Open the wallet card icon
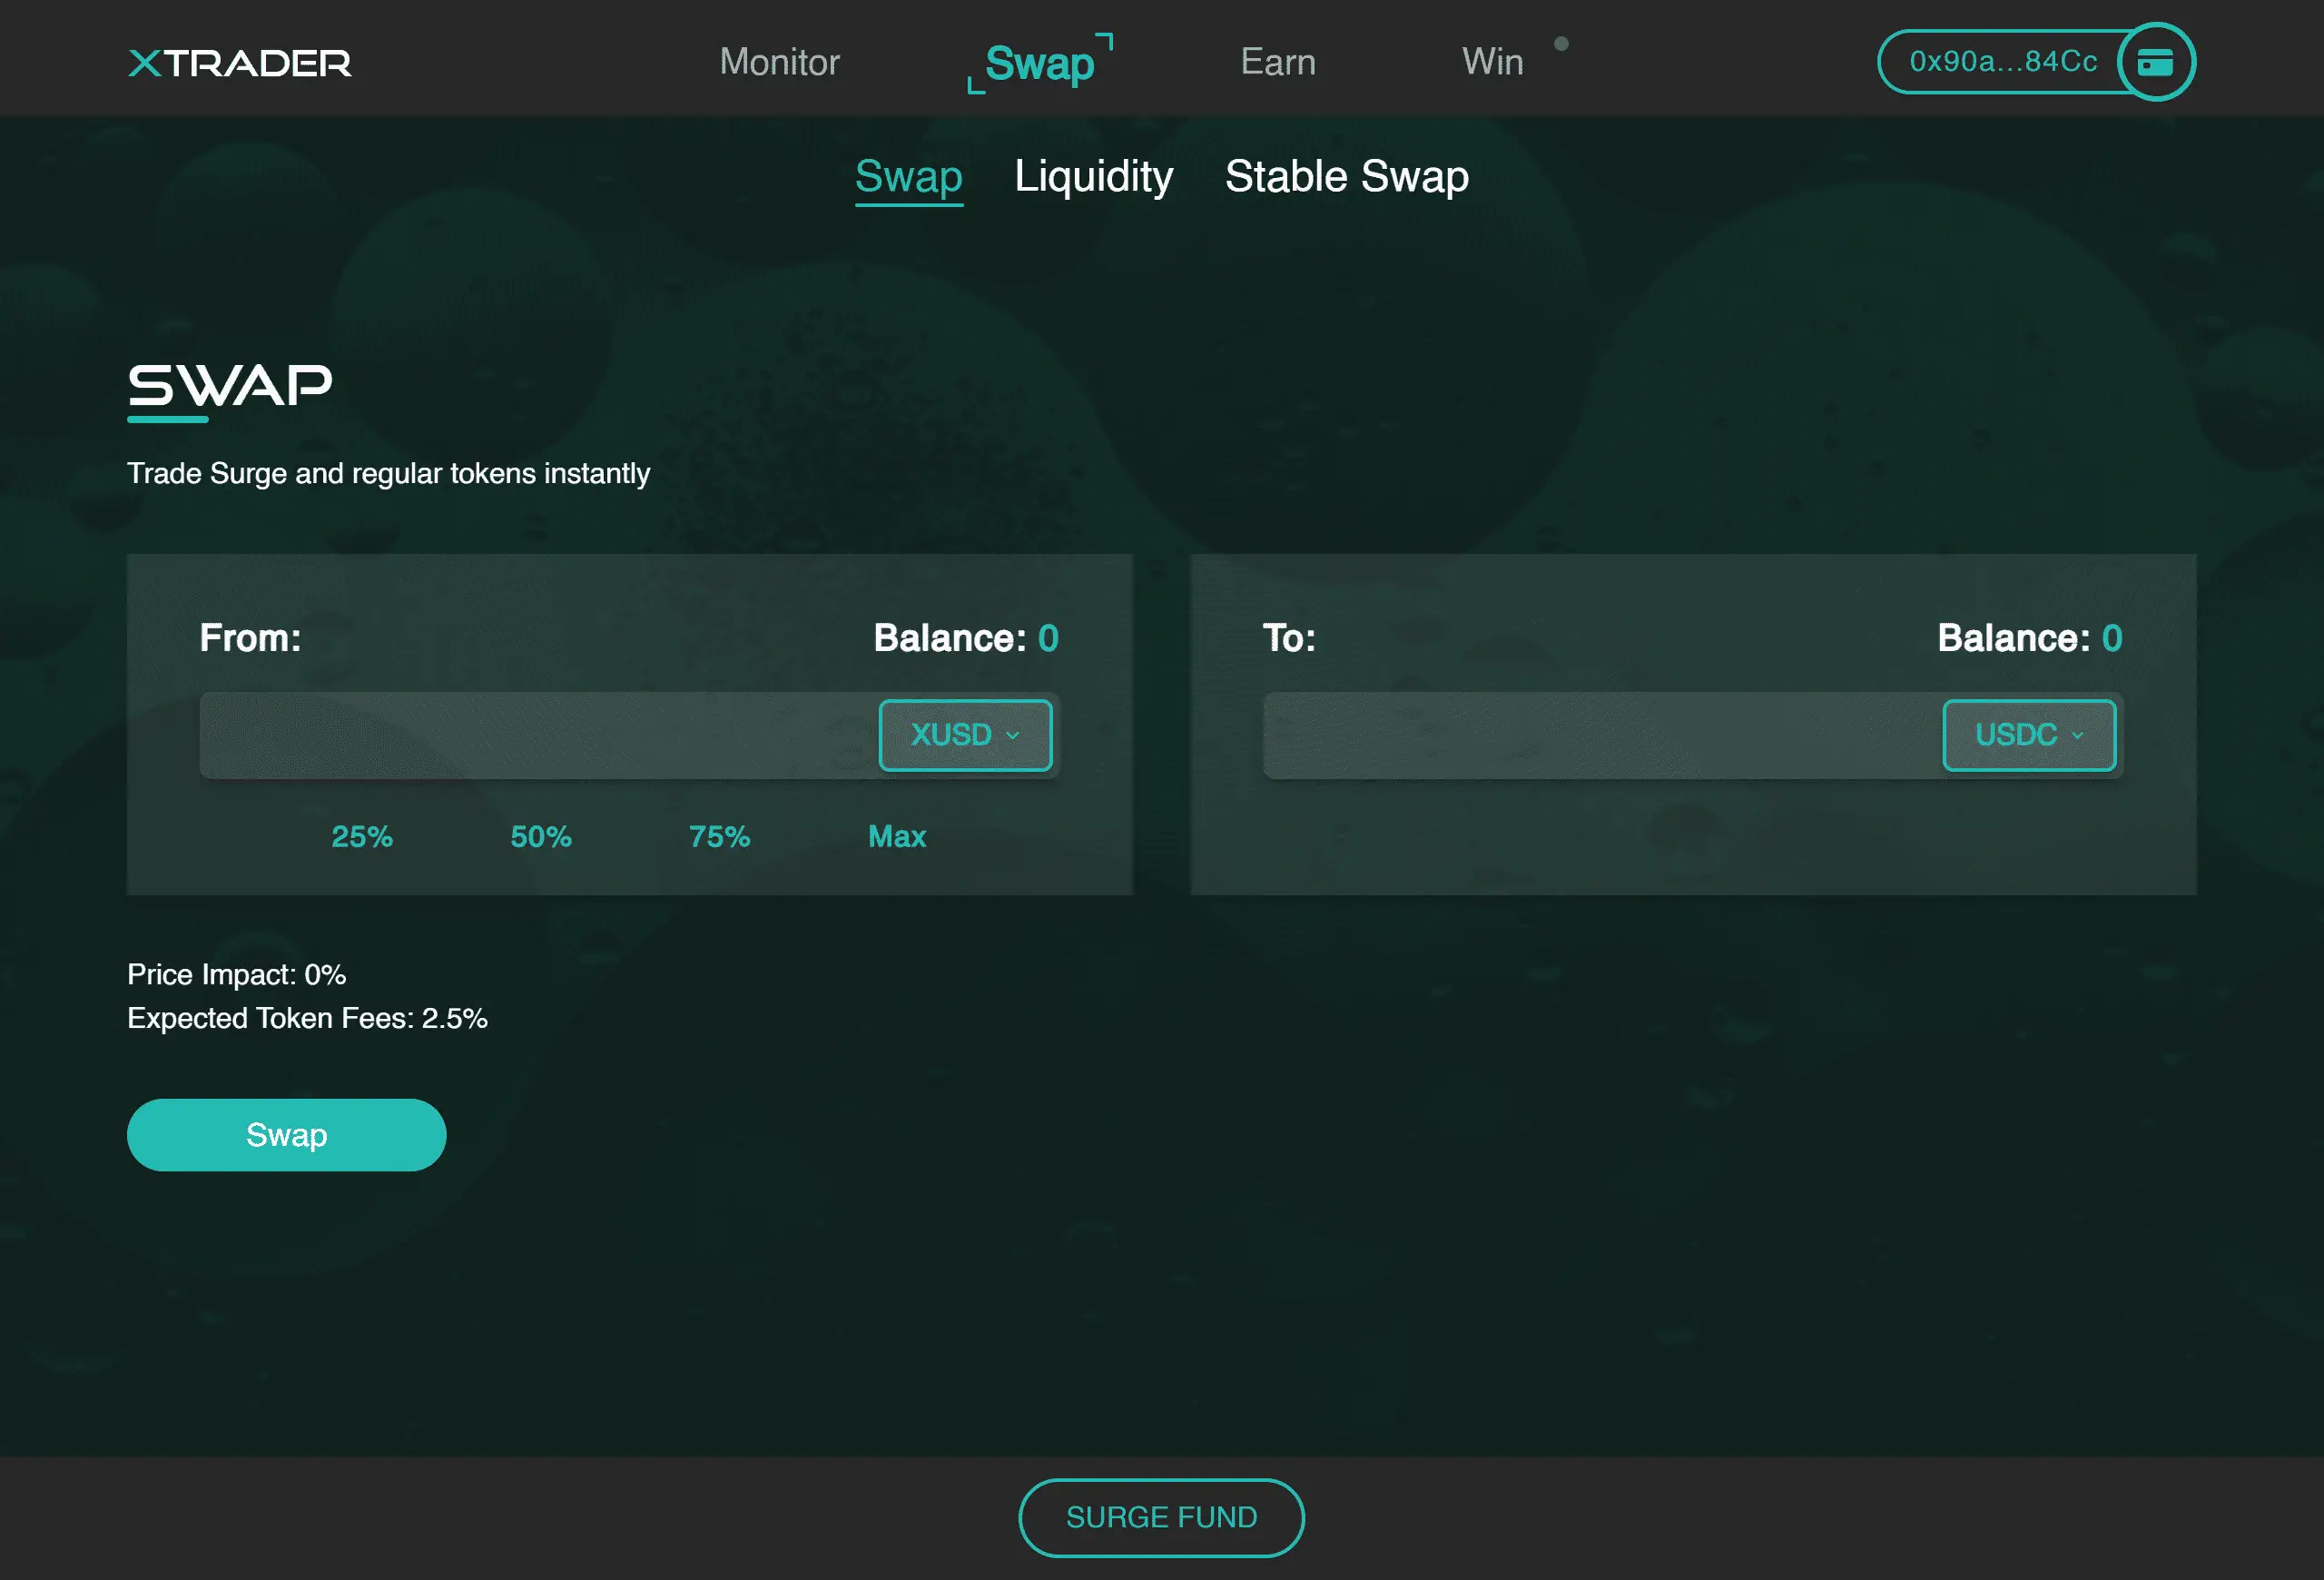 click(2155, 62)
